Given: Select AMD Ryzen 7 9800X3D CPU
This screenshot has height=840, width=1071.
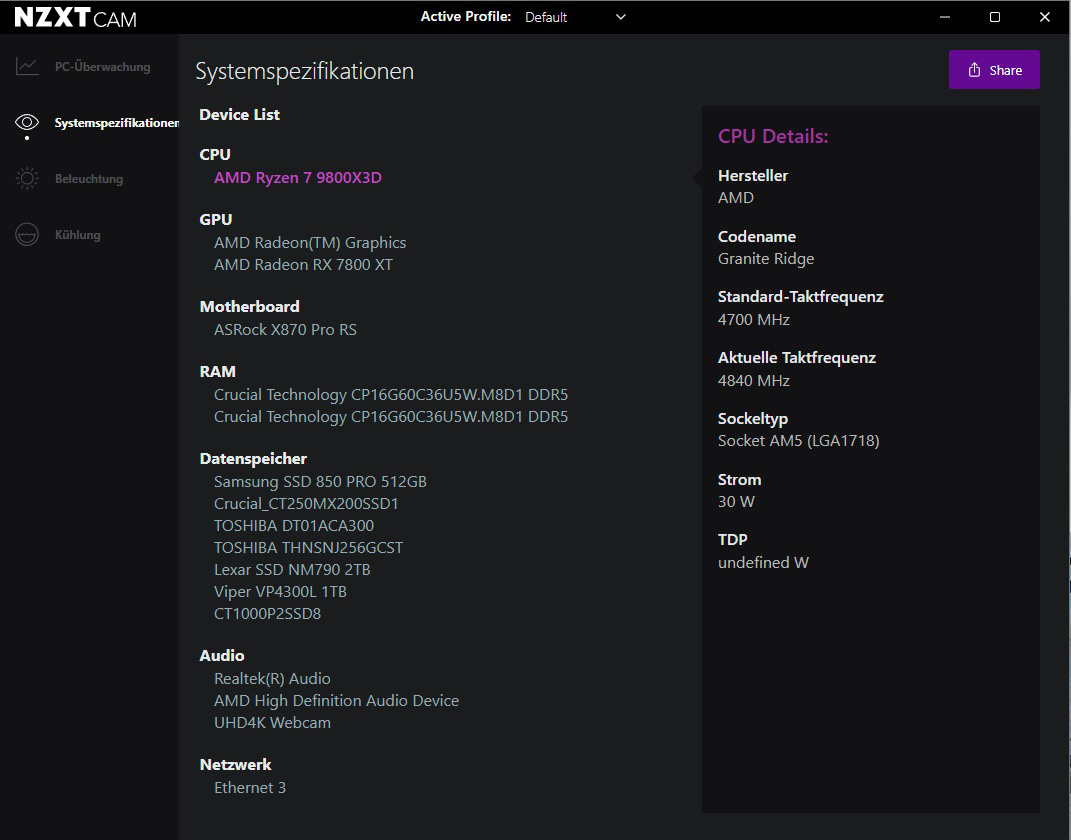Looking at the screenshot, I should (x=298, y=178).
